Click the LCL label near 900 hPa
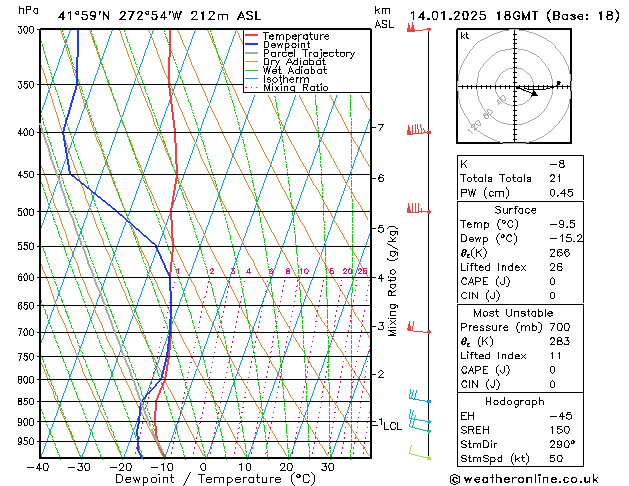 [x=392, y=426]
